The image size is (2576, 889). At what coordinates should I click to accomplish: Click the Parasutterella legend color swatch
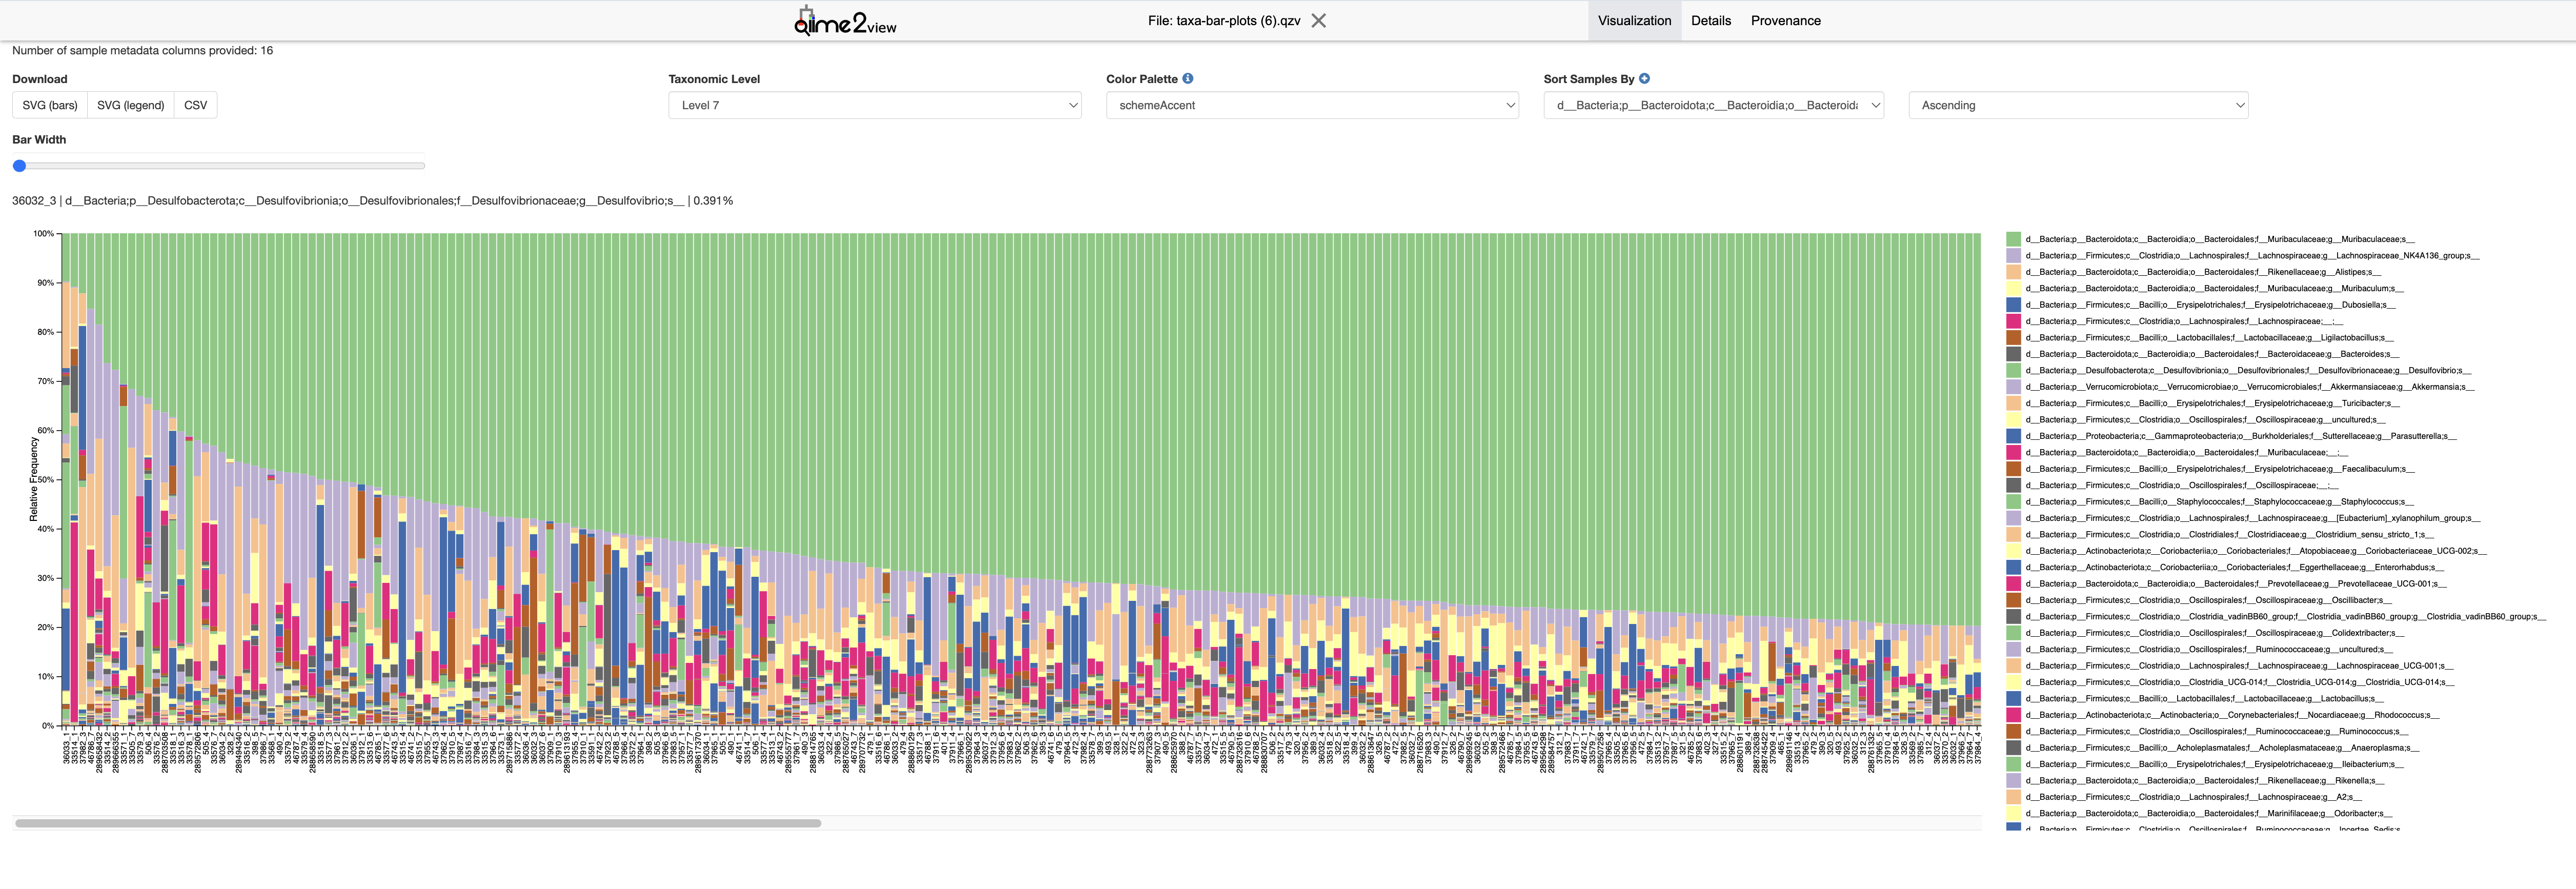(x=2013, y=436)
